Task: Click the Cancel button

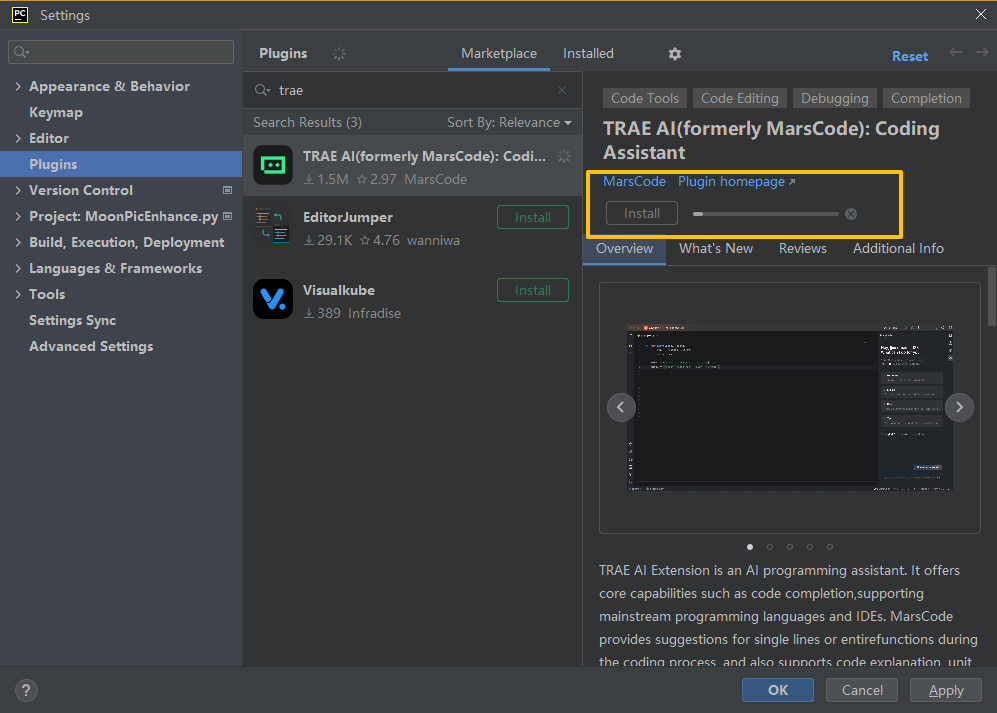Action: pos(862,690)
